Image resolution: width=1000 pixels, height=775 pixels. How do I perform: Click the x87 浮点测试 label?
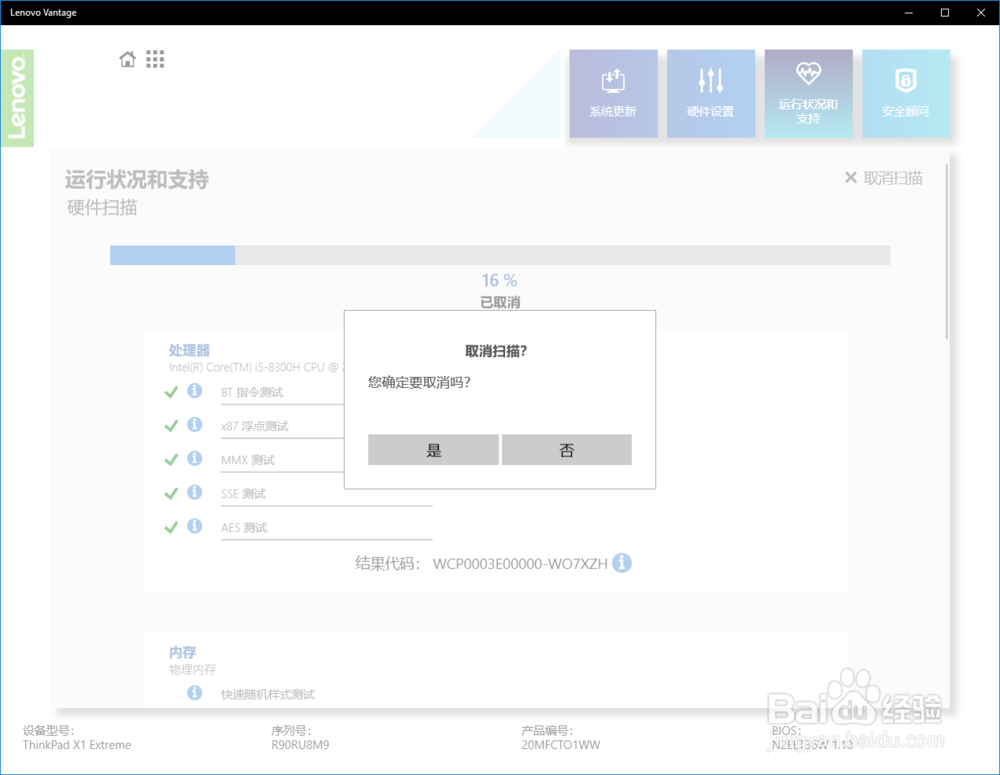pyautogui.click(x=254, y=426)
